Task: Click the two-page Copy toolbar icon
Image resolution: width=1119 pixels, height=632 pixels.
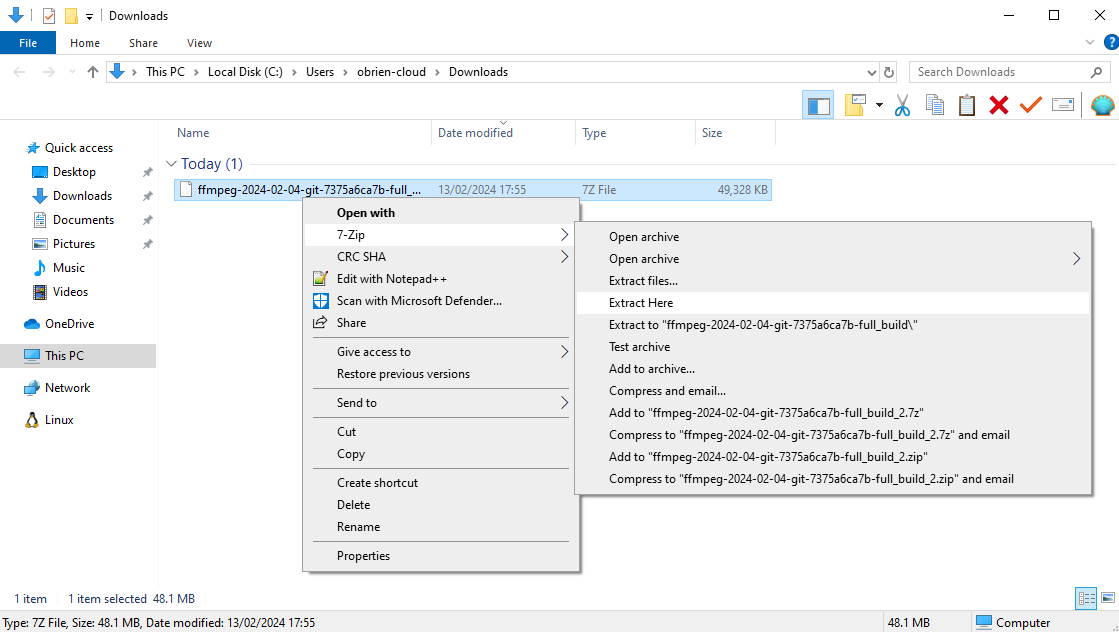Action: (x=935, y=105)
